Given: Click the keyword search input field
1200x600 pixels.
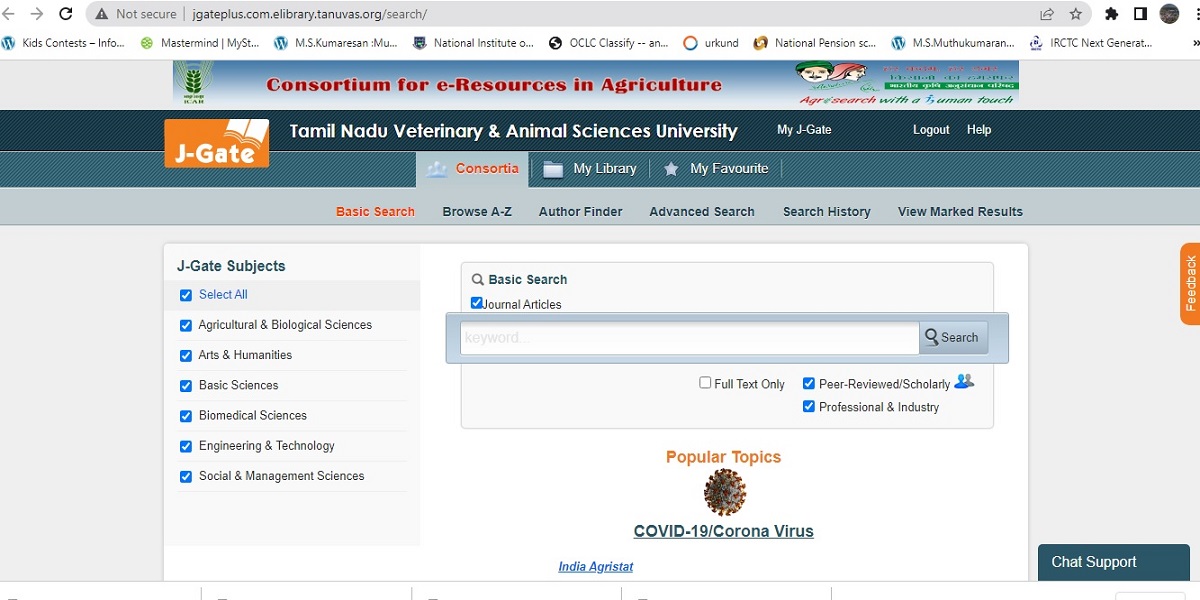Looking at the screenshot, I should pyautogui.click(x=689, y=338).
